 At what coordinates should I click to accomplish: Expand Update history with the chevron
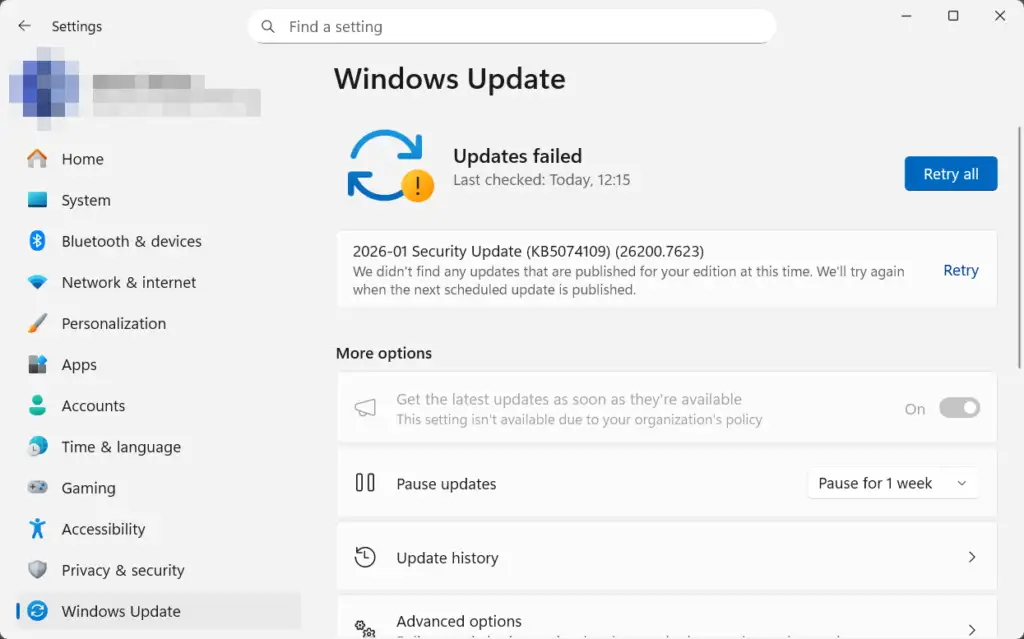[x=971, y=557]
